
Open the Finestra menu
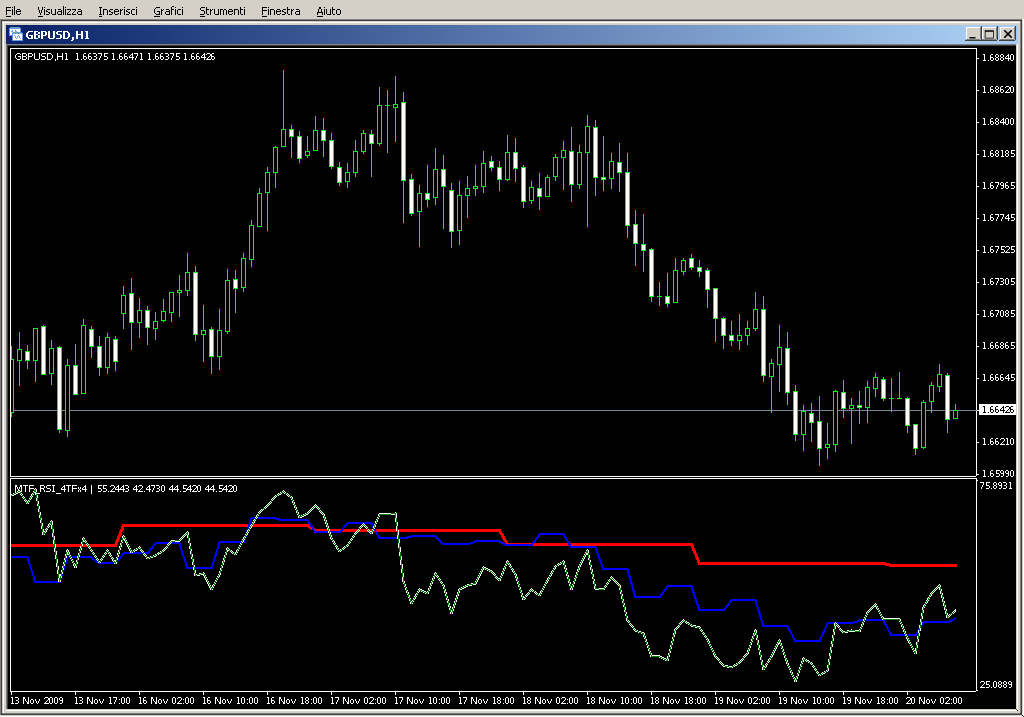[280, 11]
